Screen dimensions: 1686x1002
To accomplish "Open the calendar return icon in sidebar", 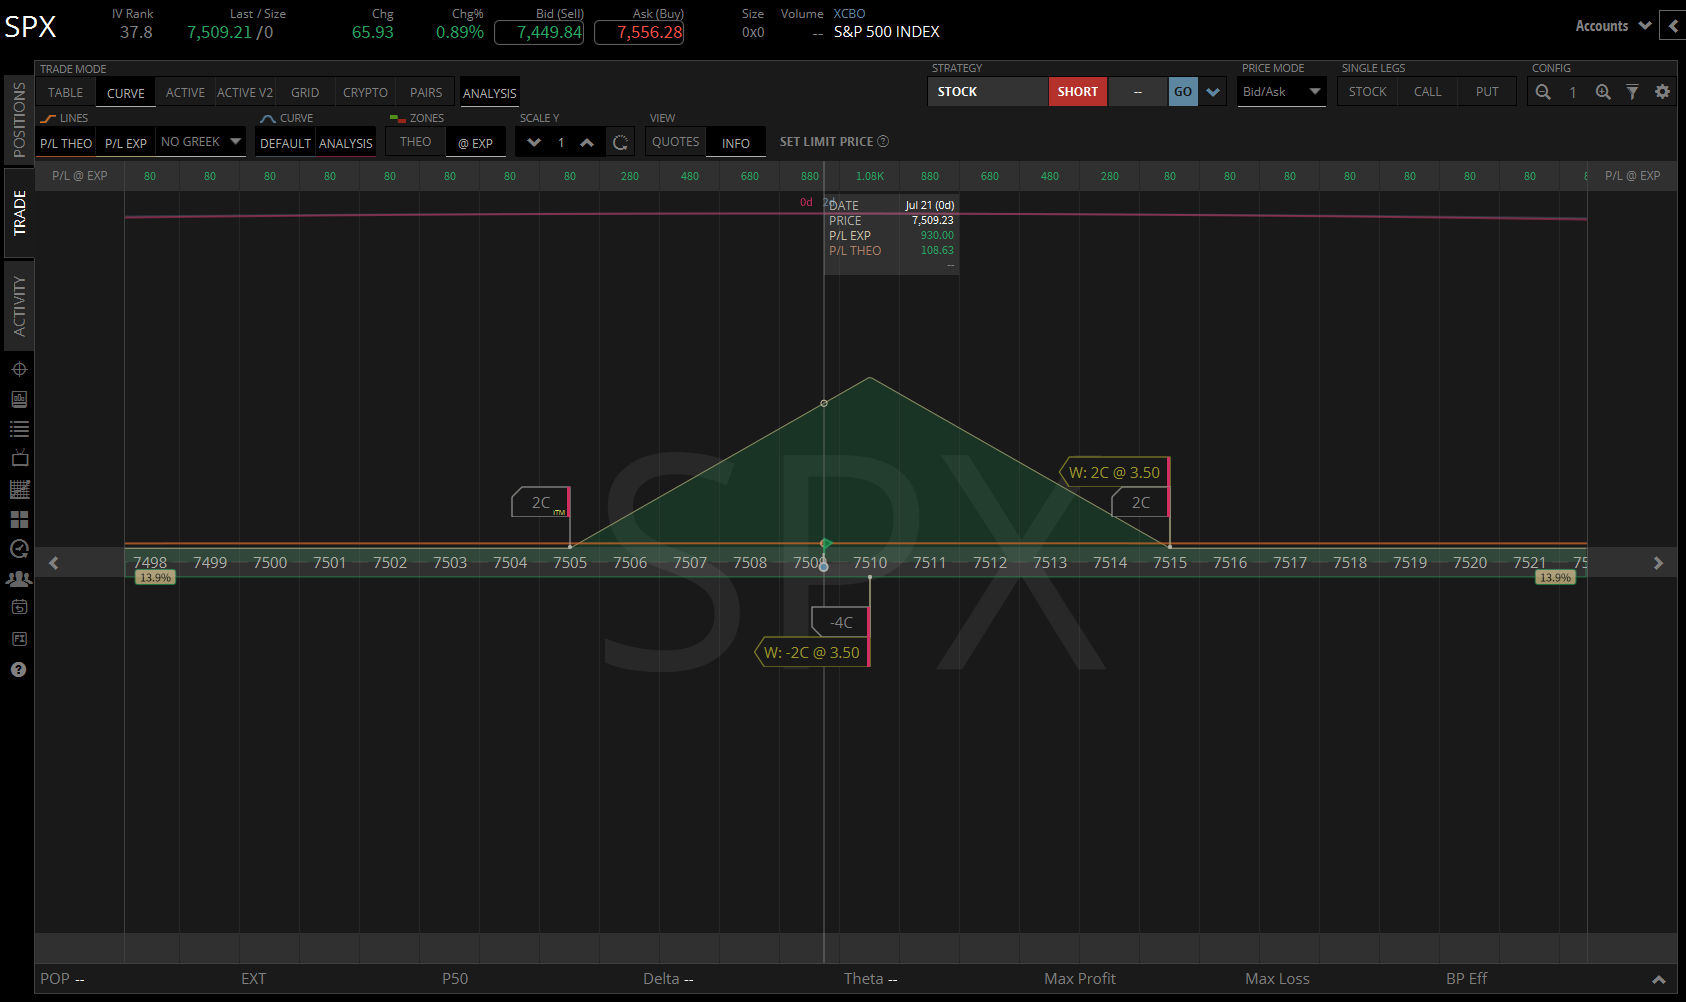I will coord(19,607).
